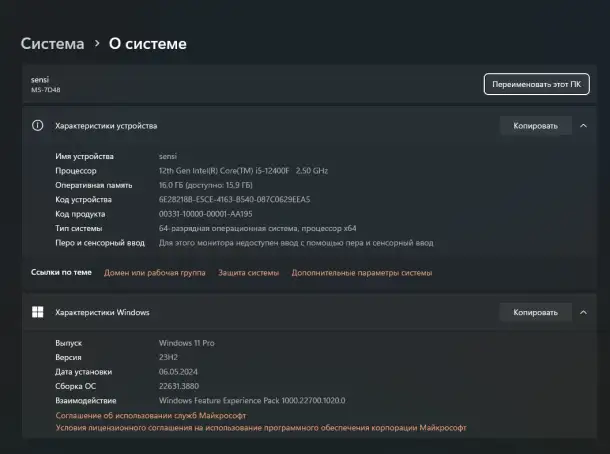This screenshot has width=610, height=454.
Task: Select the version value 23H2
Action: (168, 357)
